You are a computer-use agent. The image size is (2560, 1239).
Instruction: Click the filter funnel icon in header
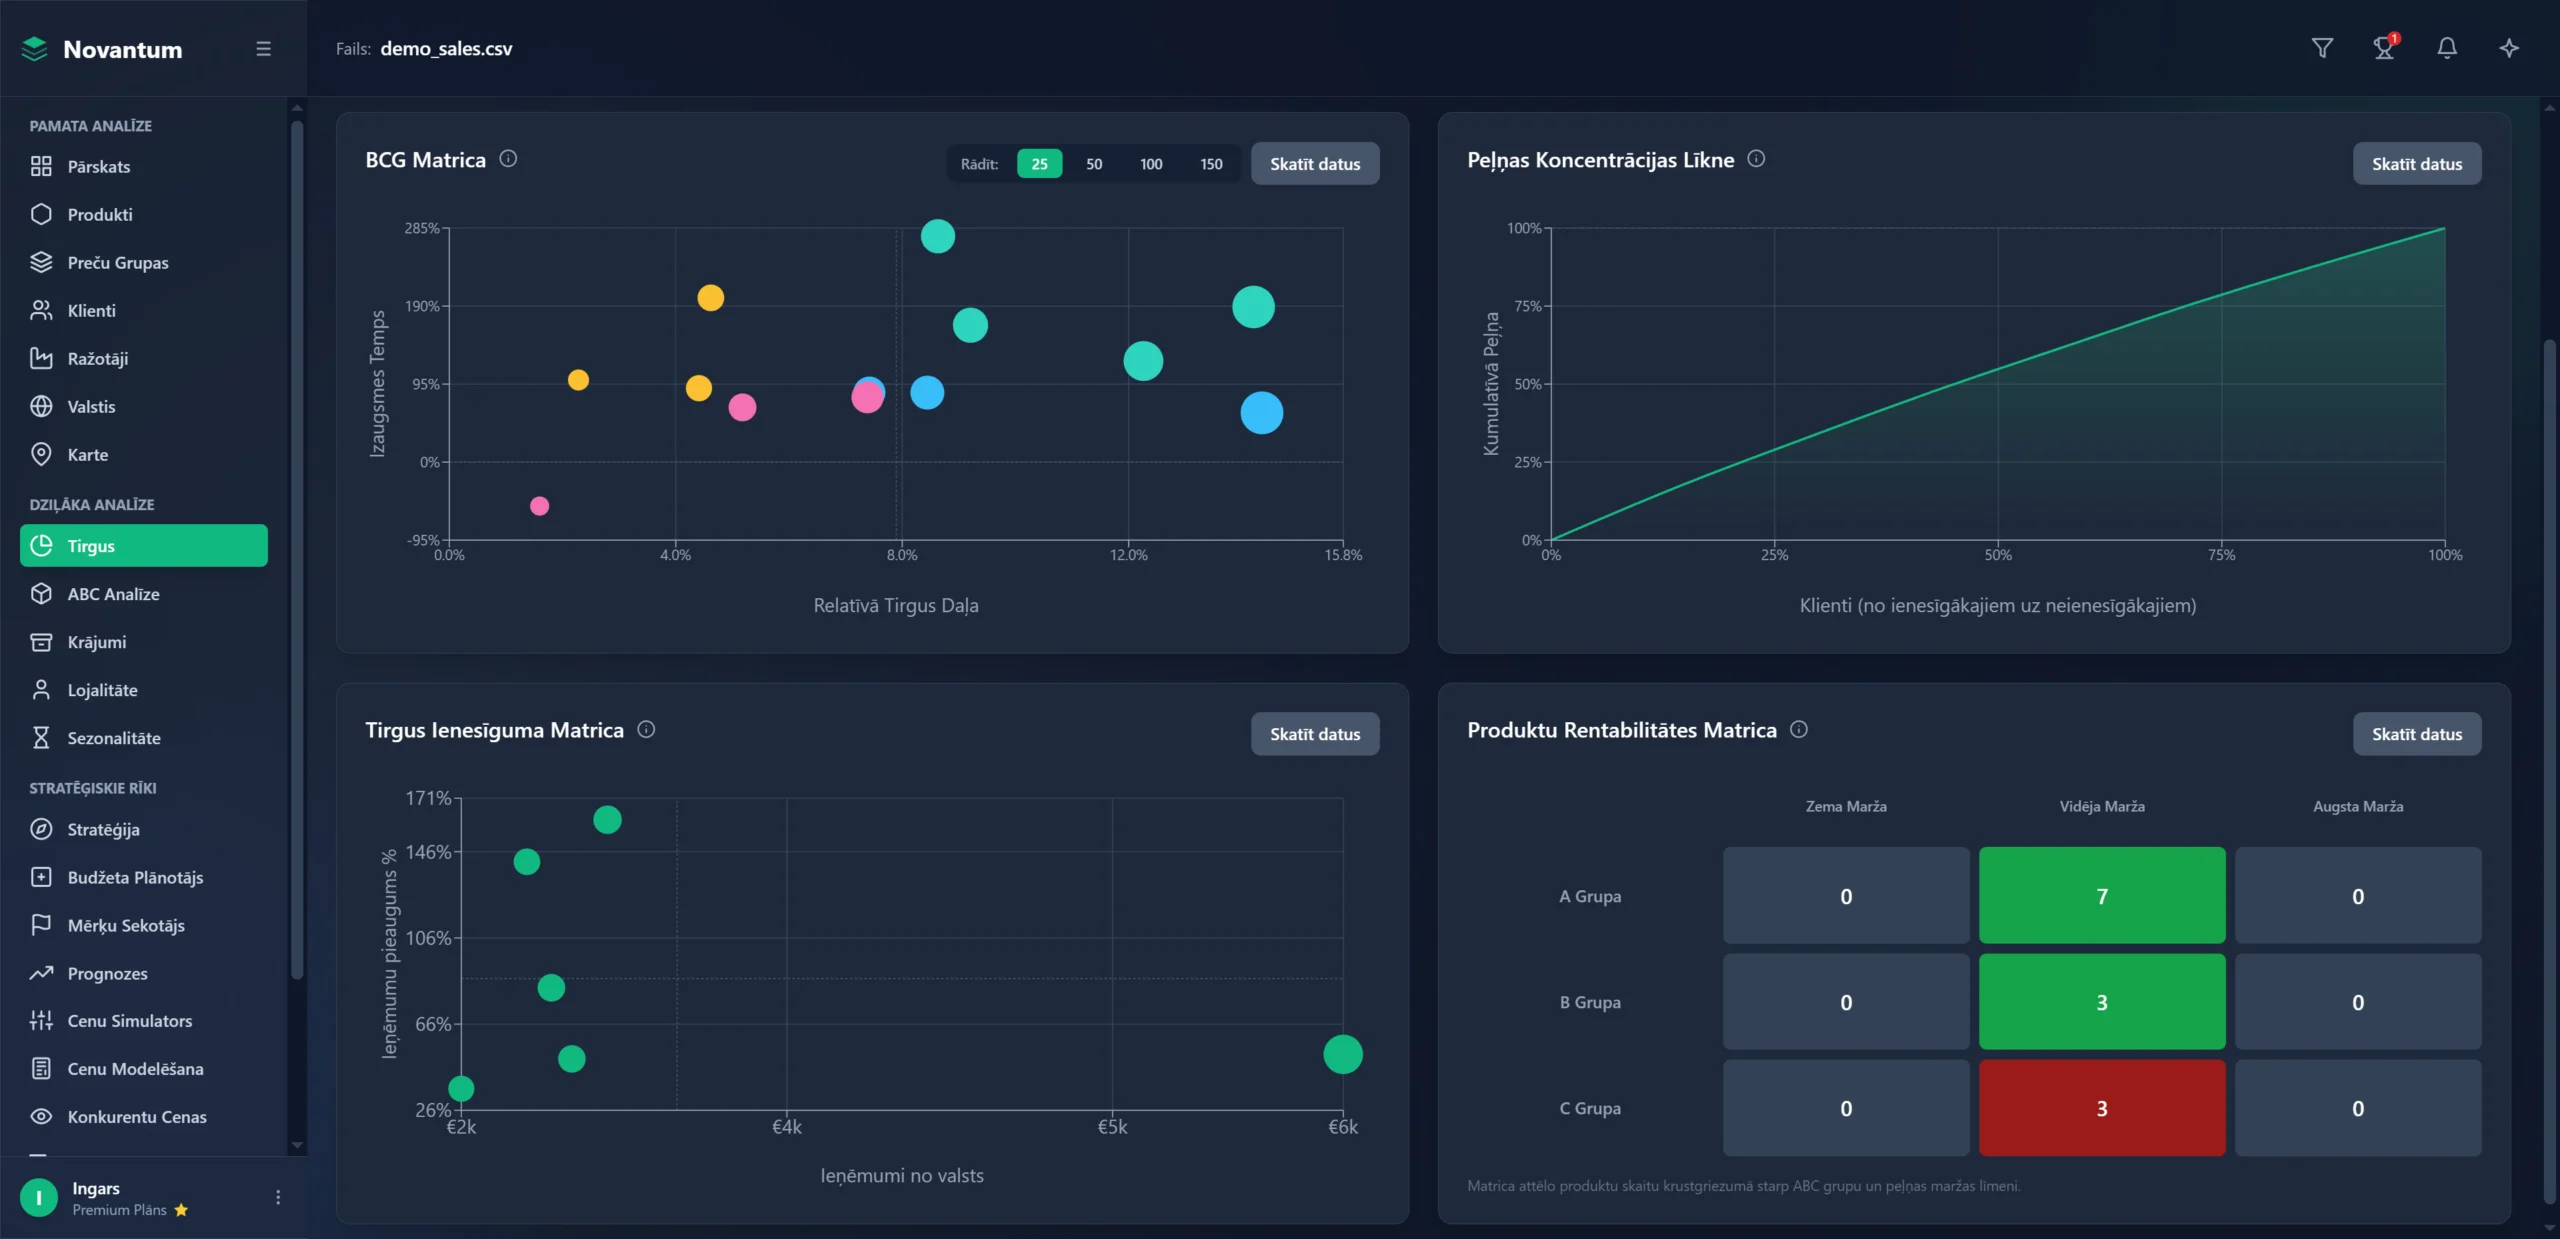pos(2322,48)
